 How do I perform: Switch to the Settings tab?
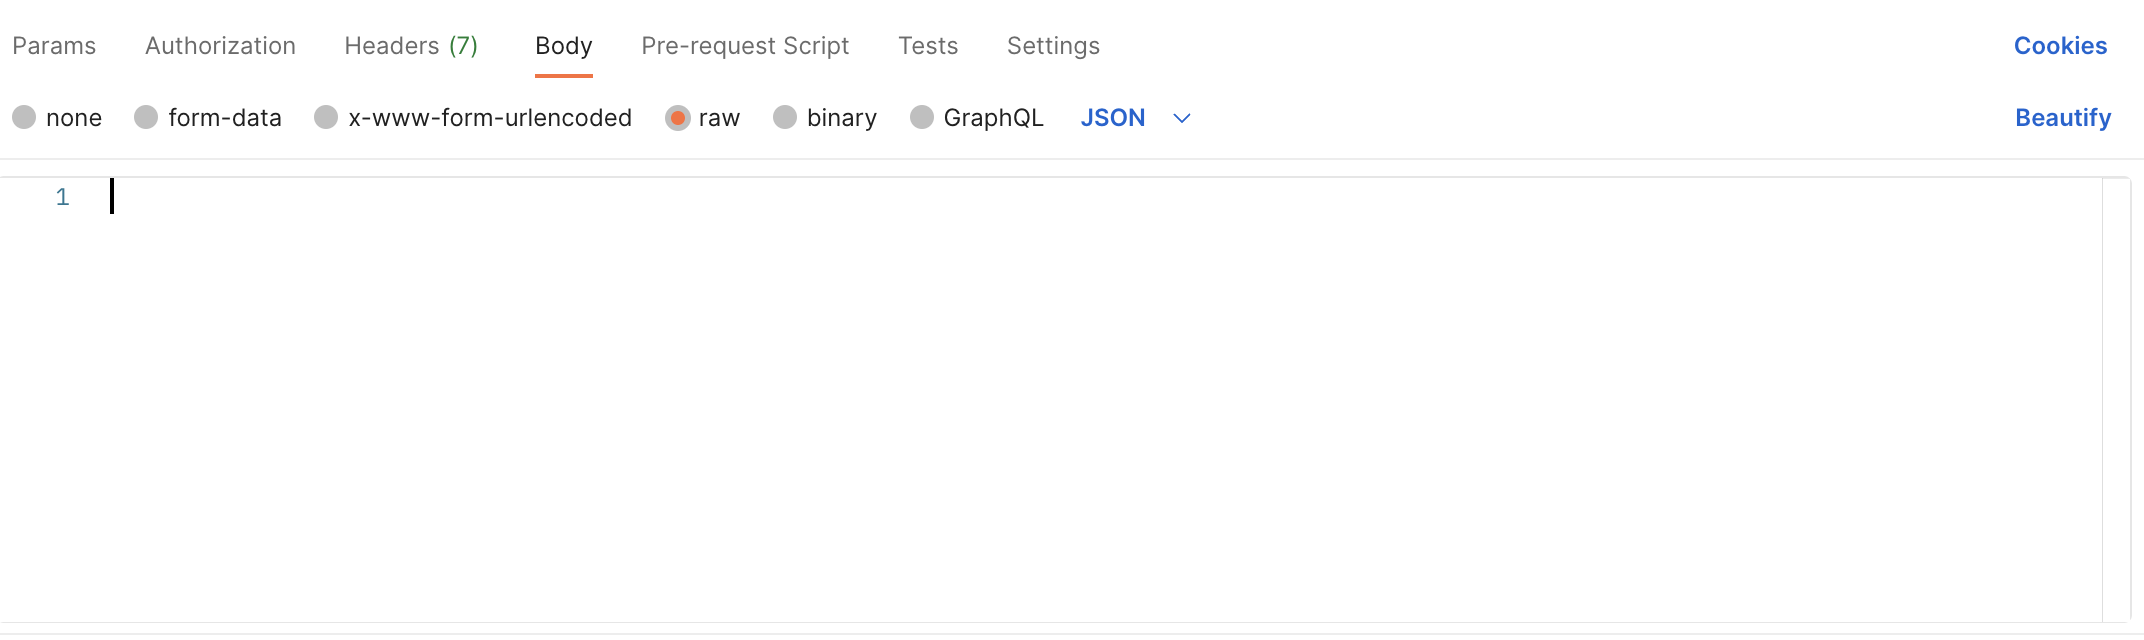click(x=1053, y=46)
